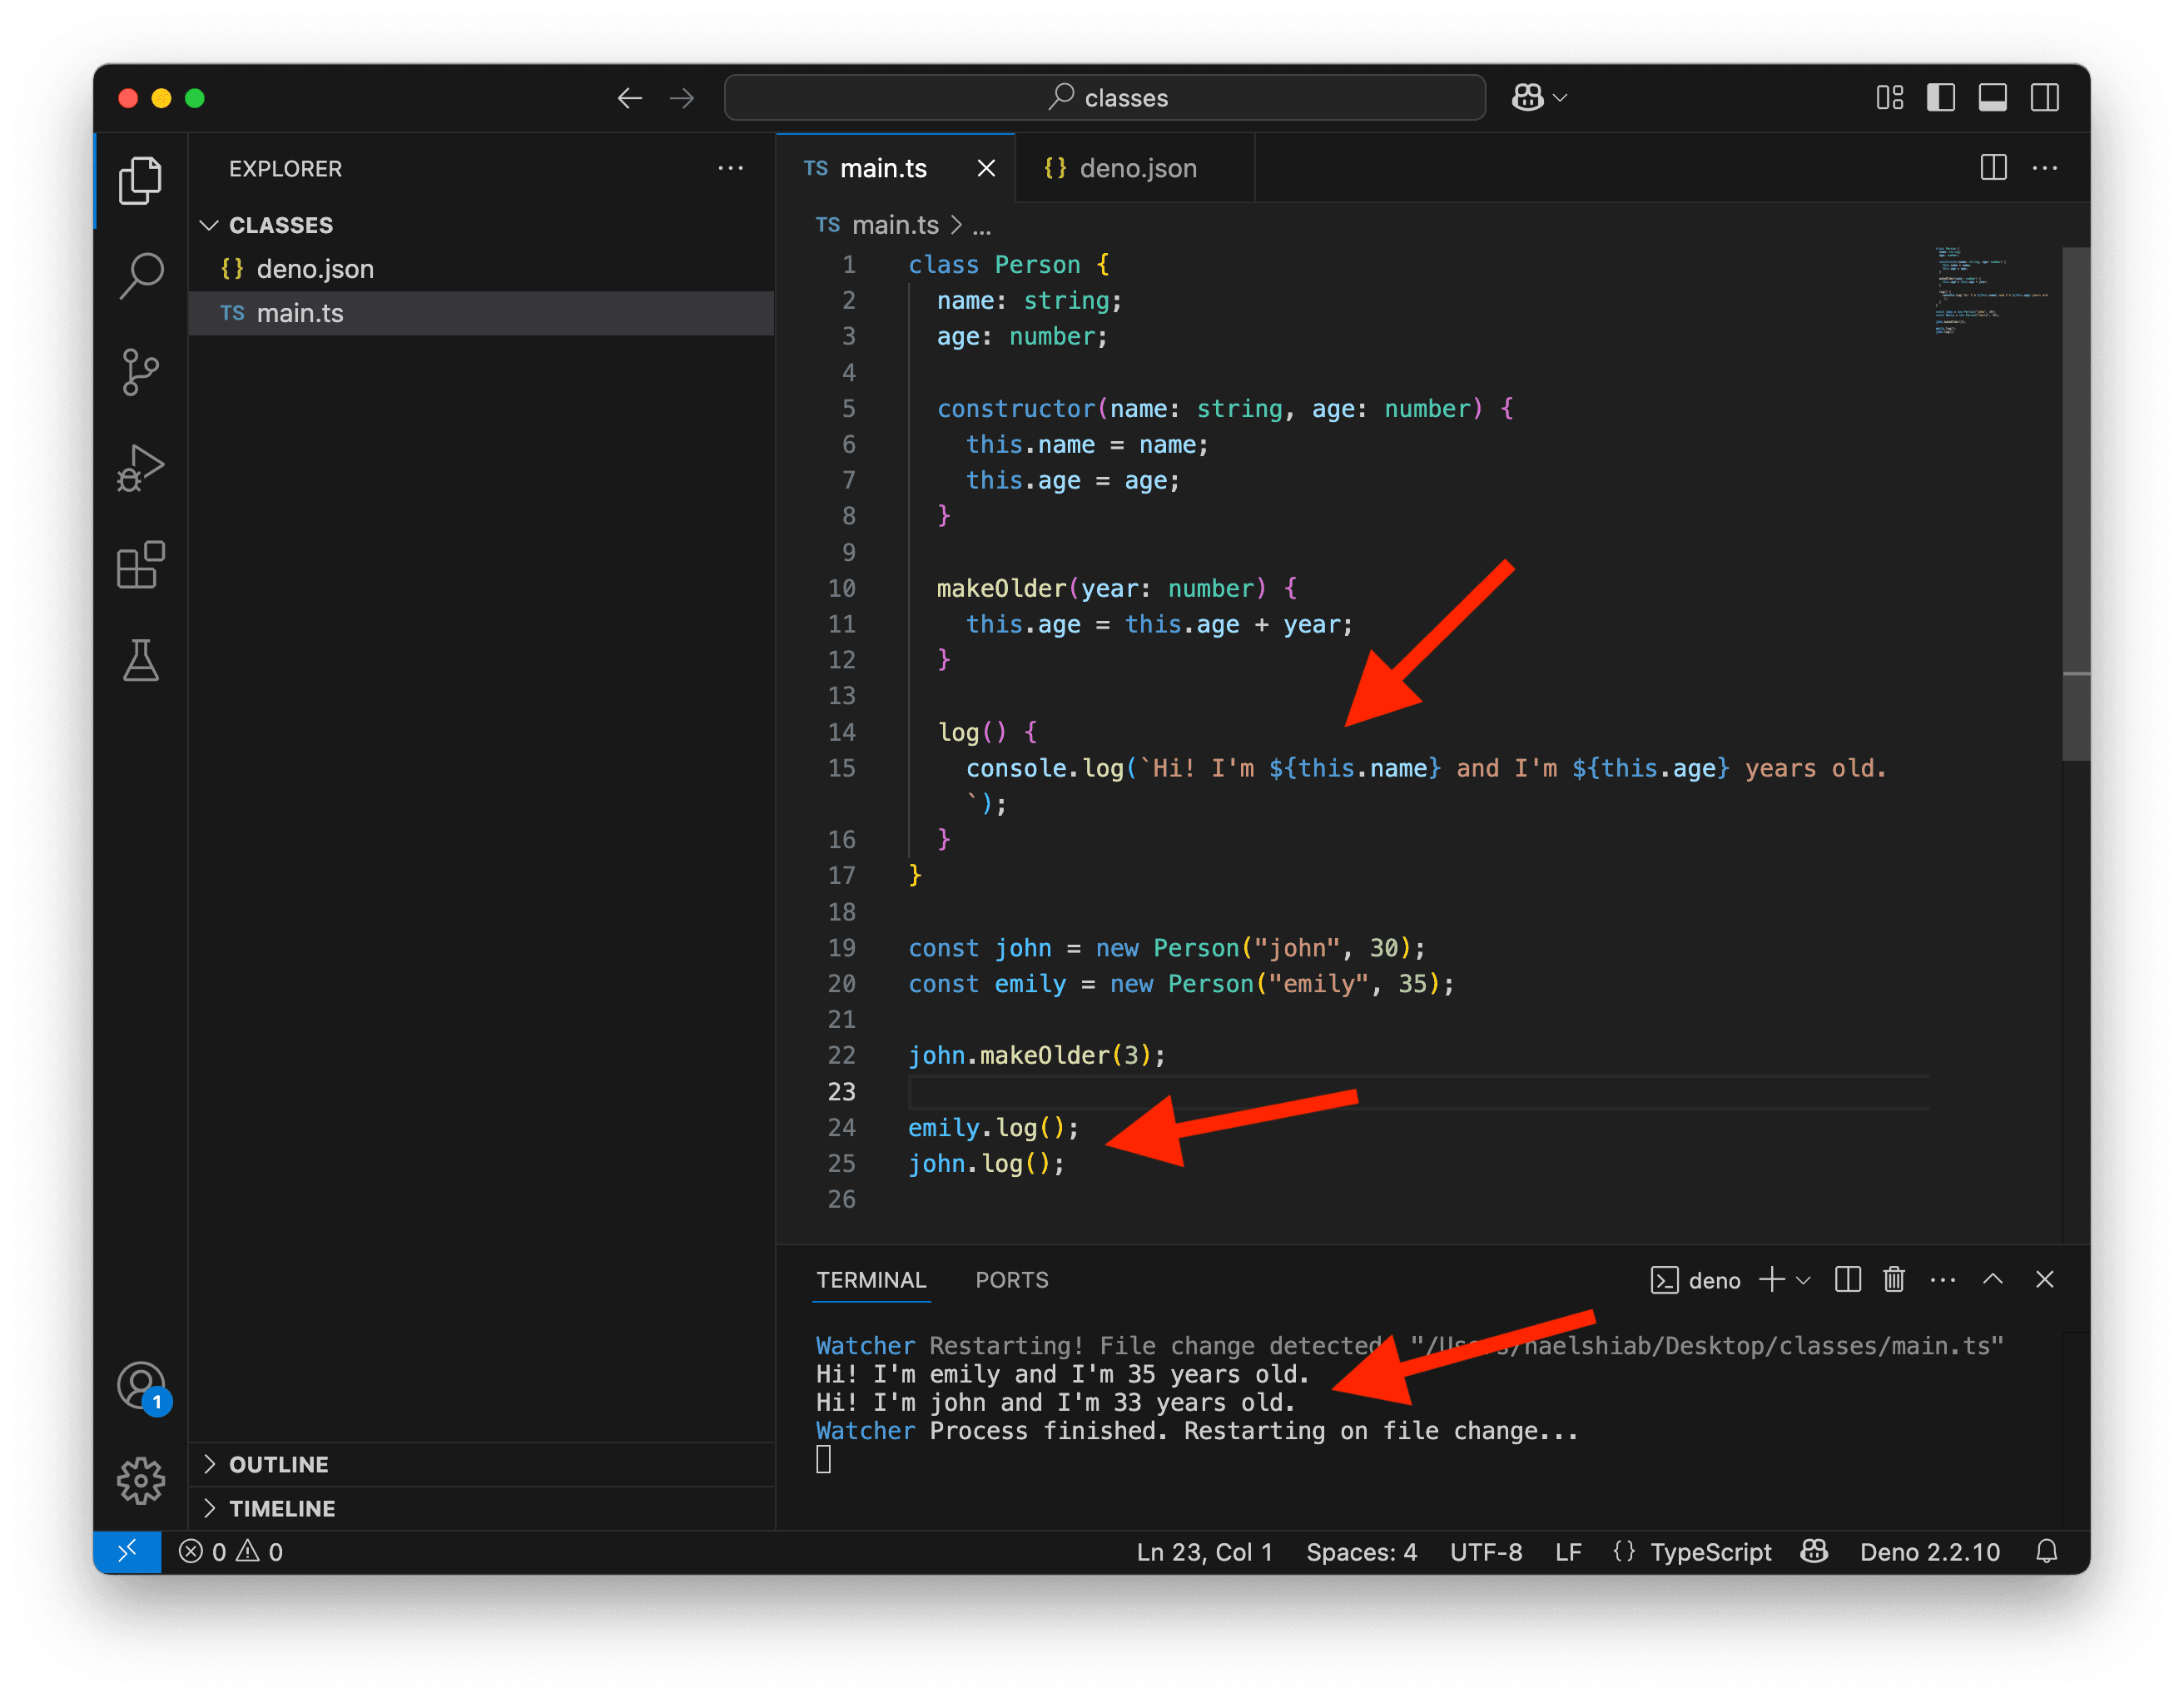Maximize the panel with up chevron
This screenshot has height=1698, width=2184.
[1993, 1279]
